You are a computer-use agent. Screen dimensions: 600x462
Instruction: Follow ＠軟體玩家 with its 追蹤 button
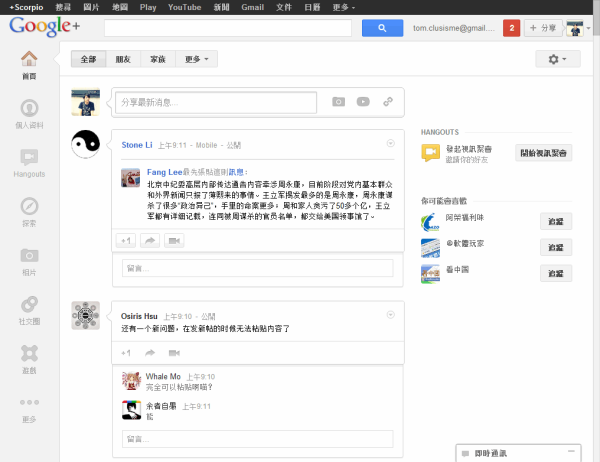[x=556, y=247]
